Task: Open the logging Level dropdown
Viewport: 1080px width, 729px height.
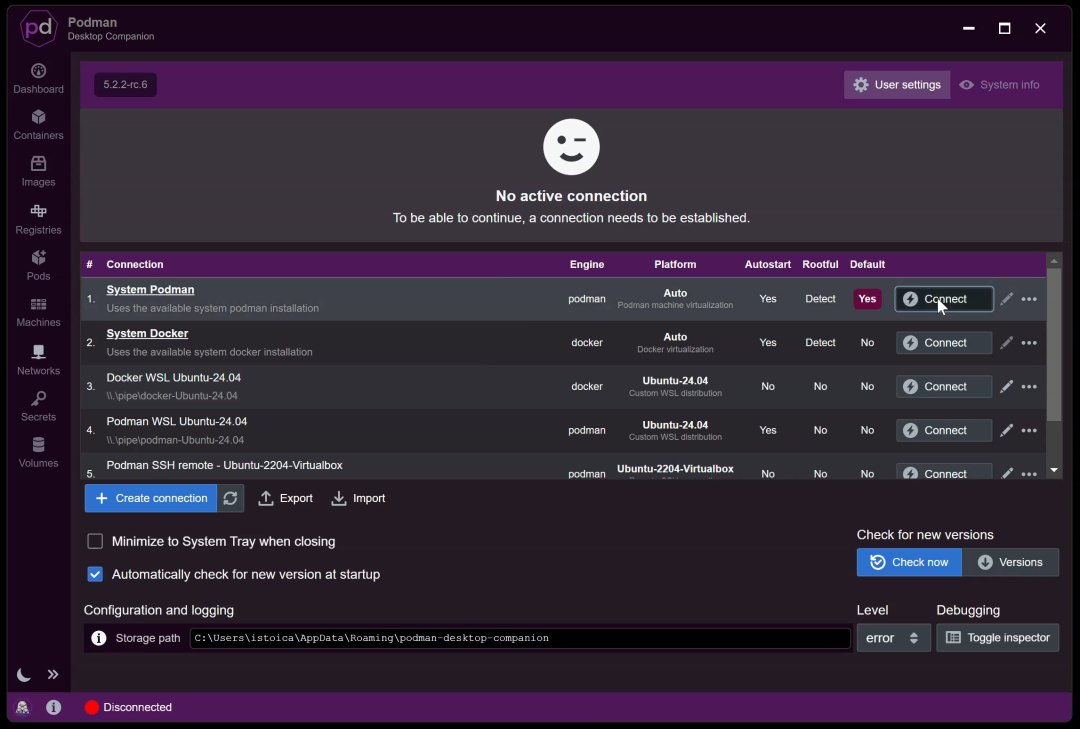Action: point(893,638)
